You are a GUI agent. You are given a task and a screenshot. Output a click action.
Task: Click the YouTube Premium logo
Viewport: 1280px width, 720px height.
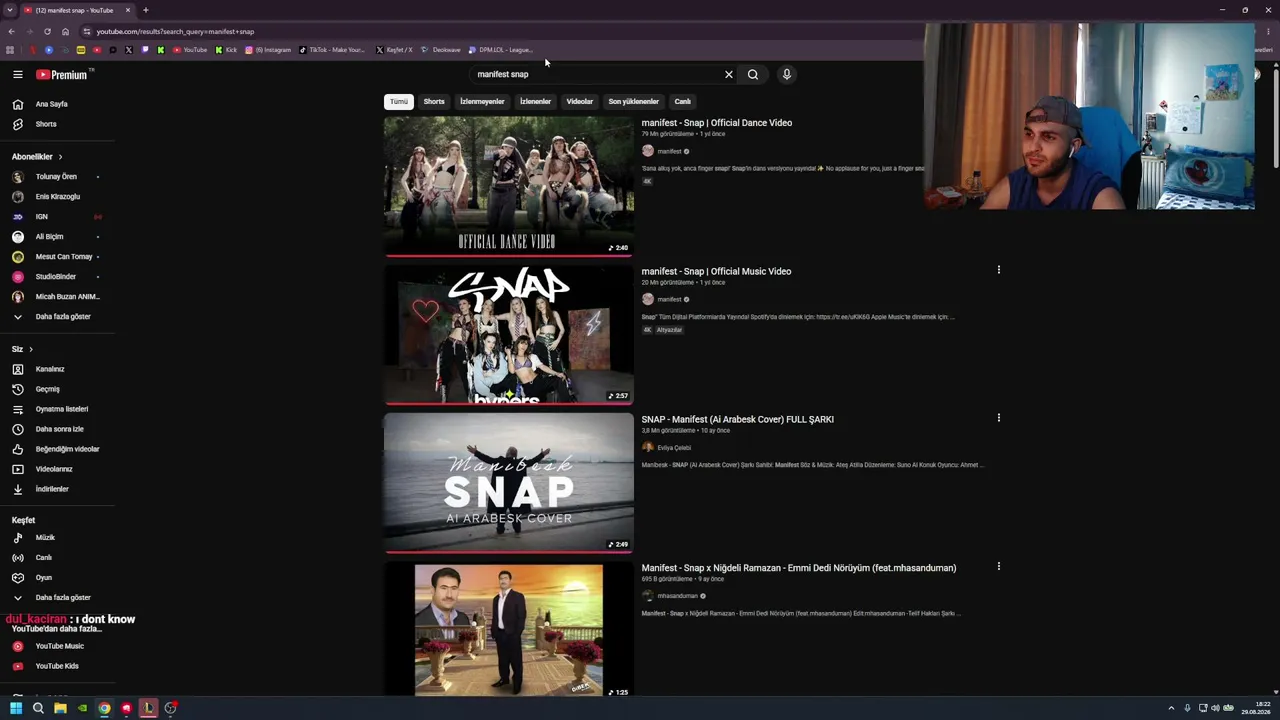[x=62, y=74]
